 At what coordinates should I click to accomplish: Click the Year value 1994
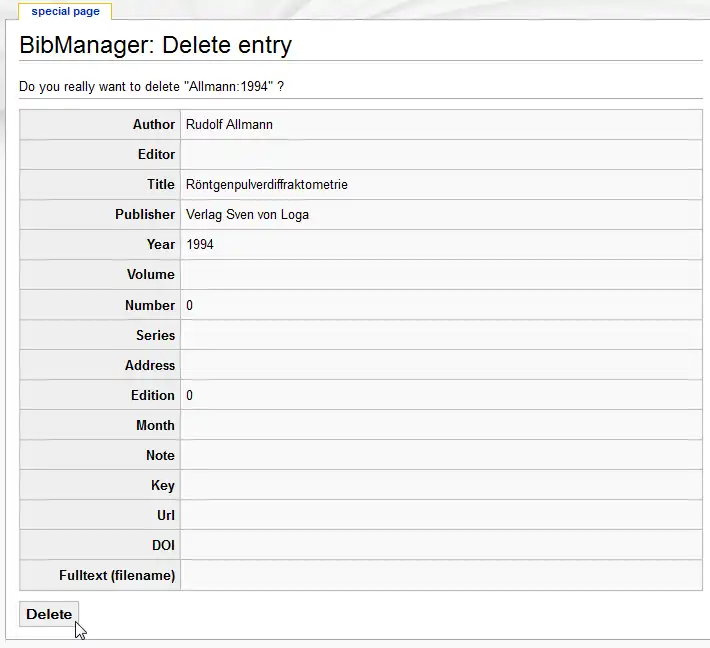(x=200, y=244)
